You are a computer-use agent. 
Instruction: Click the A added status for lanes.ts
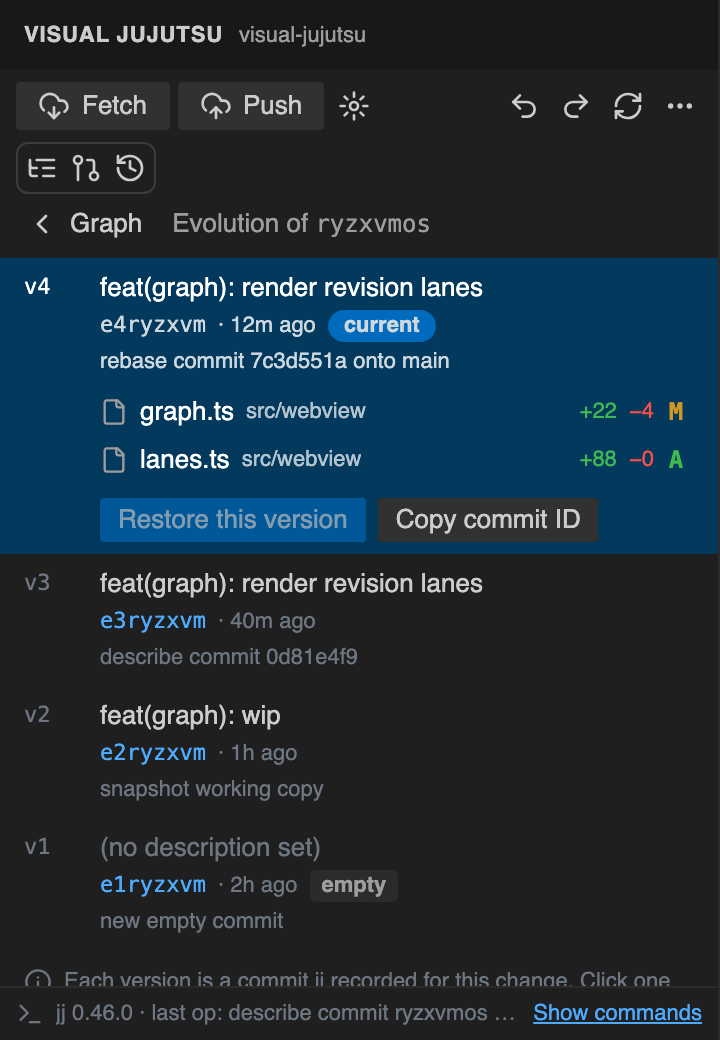click(x=676, y=460)
